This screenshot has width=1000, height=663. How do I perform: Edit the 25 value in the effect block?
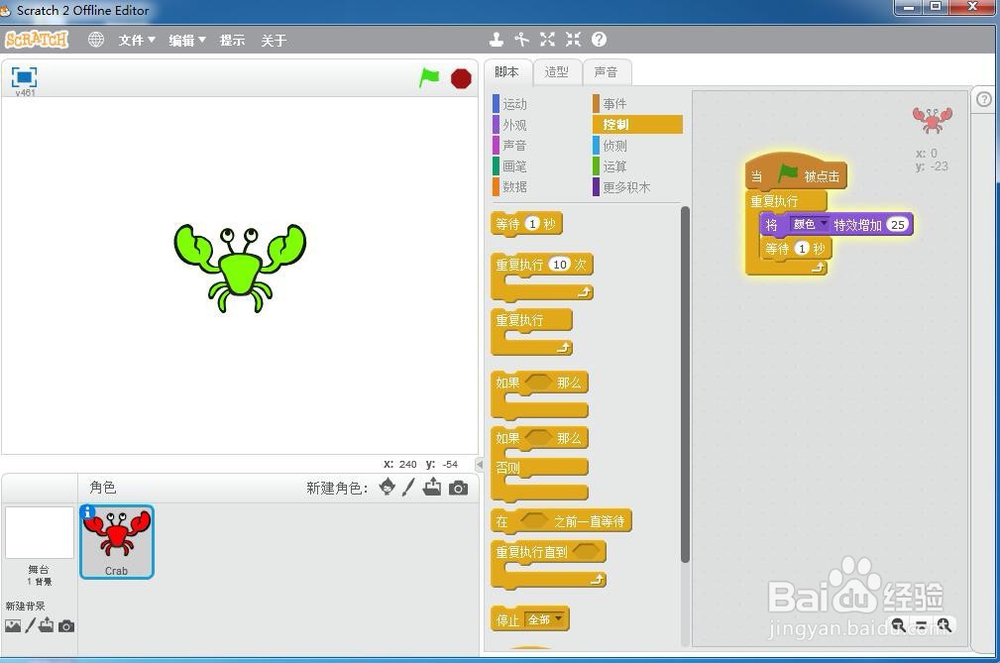point(897,224)
